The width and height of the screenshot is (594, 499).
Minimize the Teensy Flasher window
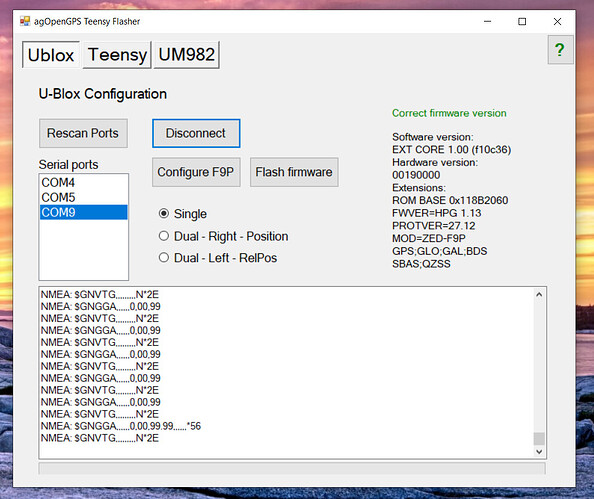click(487, 22)
